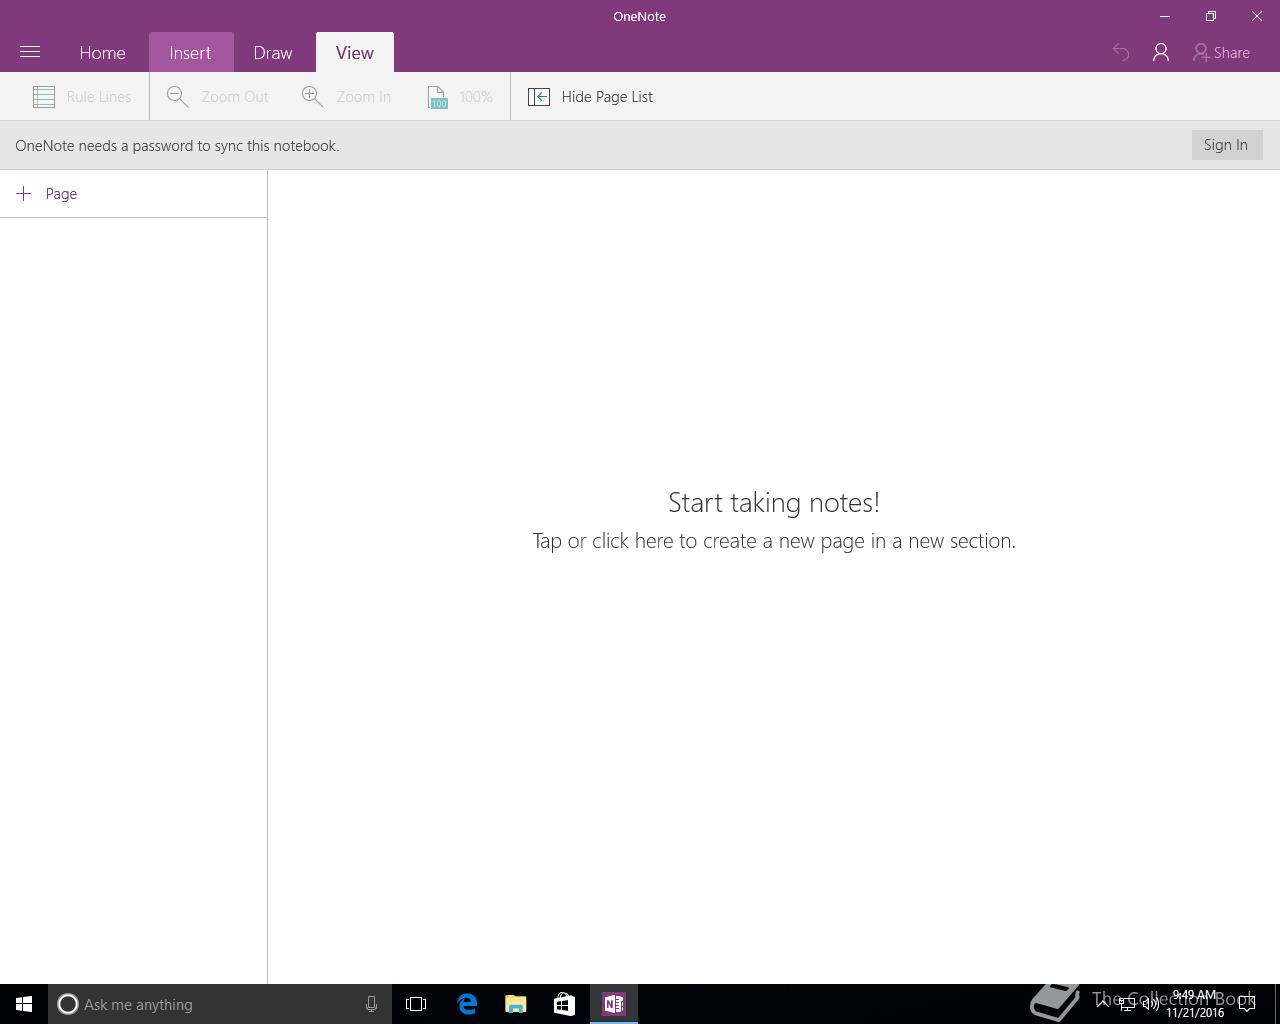Click the Share button

coord(1221,53)
